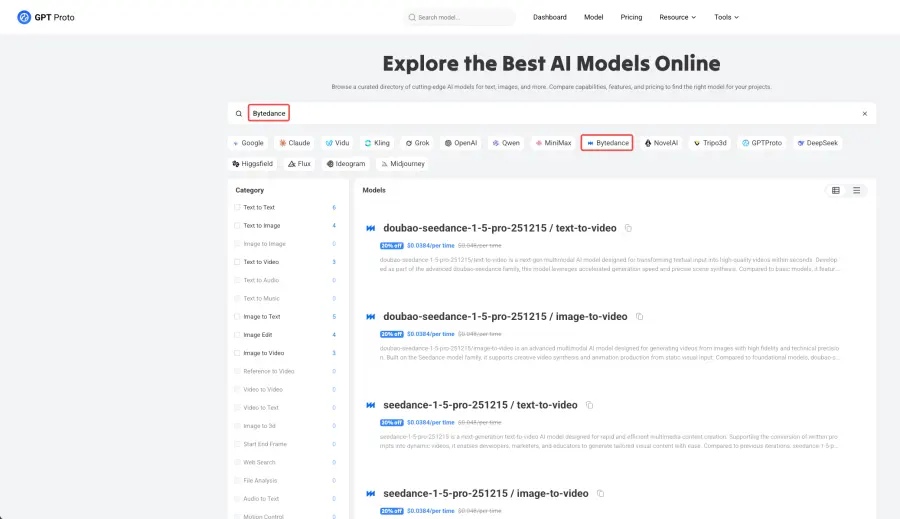Open doubao-seedance-1-5-pro-251215 / image-to-video model
The width and height of the screenshot is (900, 519).
(505, 317)
